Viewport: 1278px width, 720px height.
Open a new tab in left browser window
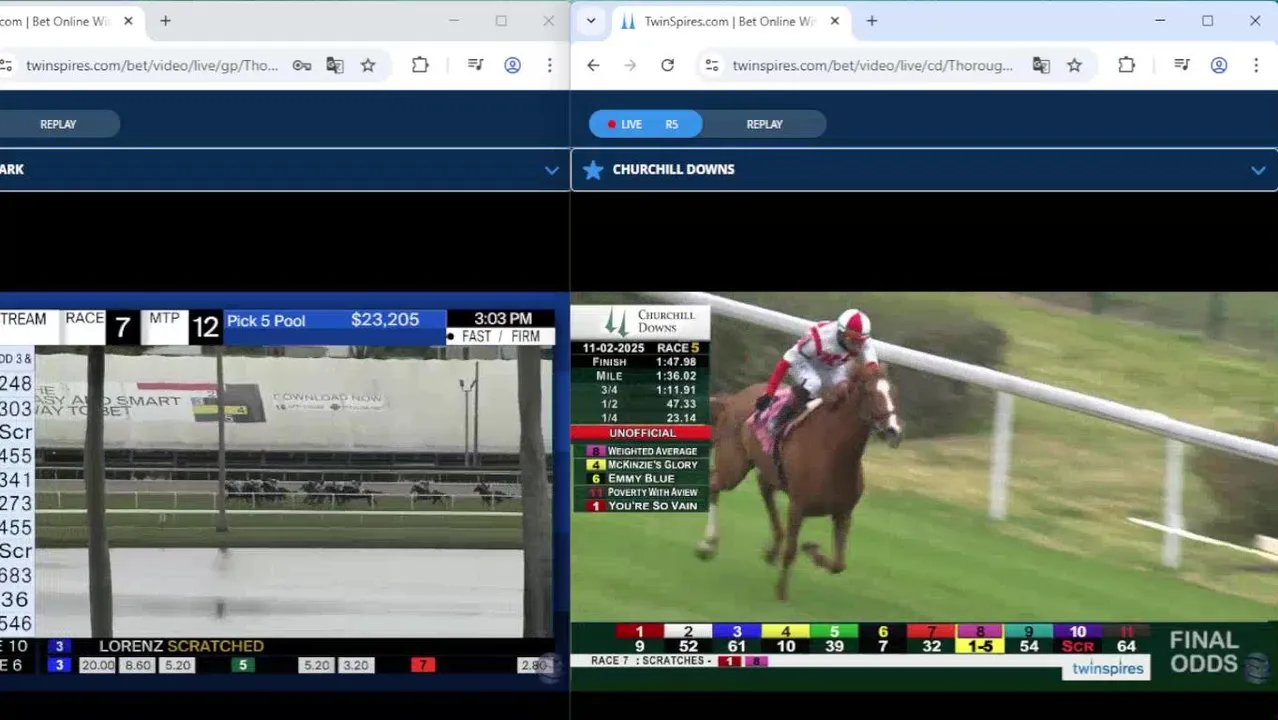click(x=165, y=21)
